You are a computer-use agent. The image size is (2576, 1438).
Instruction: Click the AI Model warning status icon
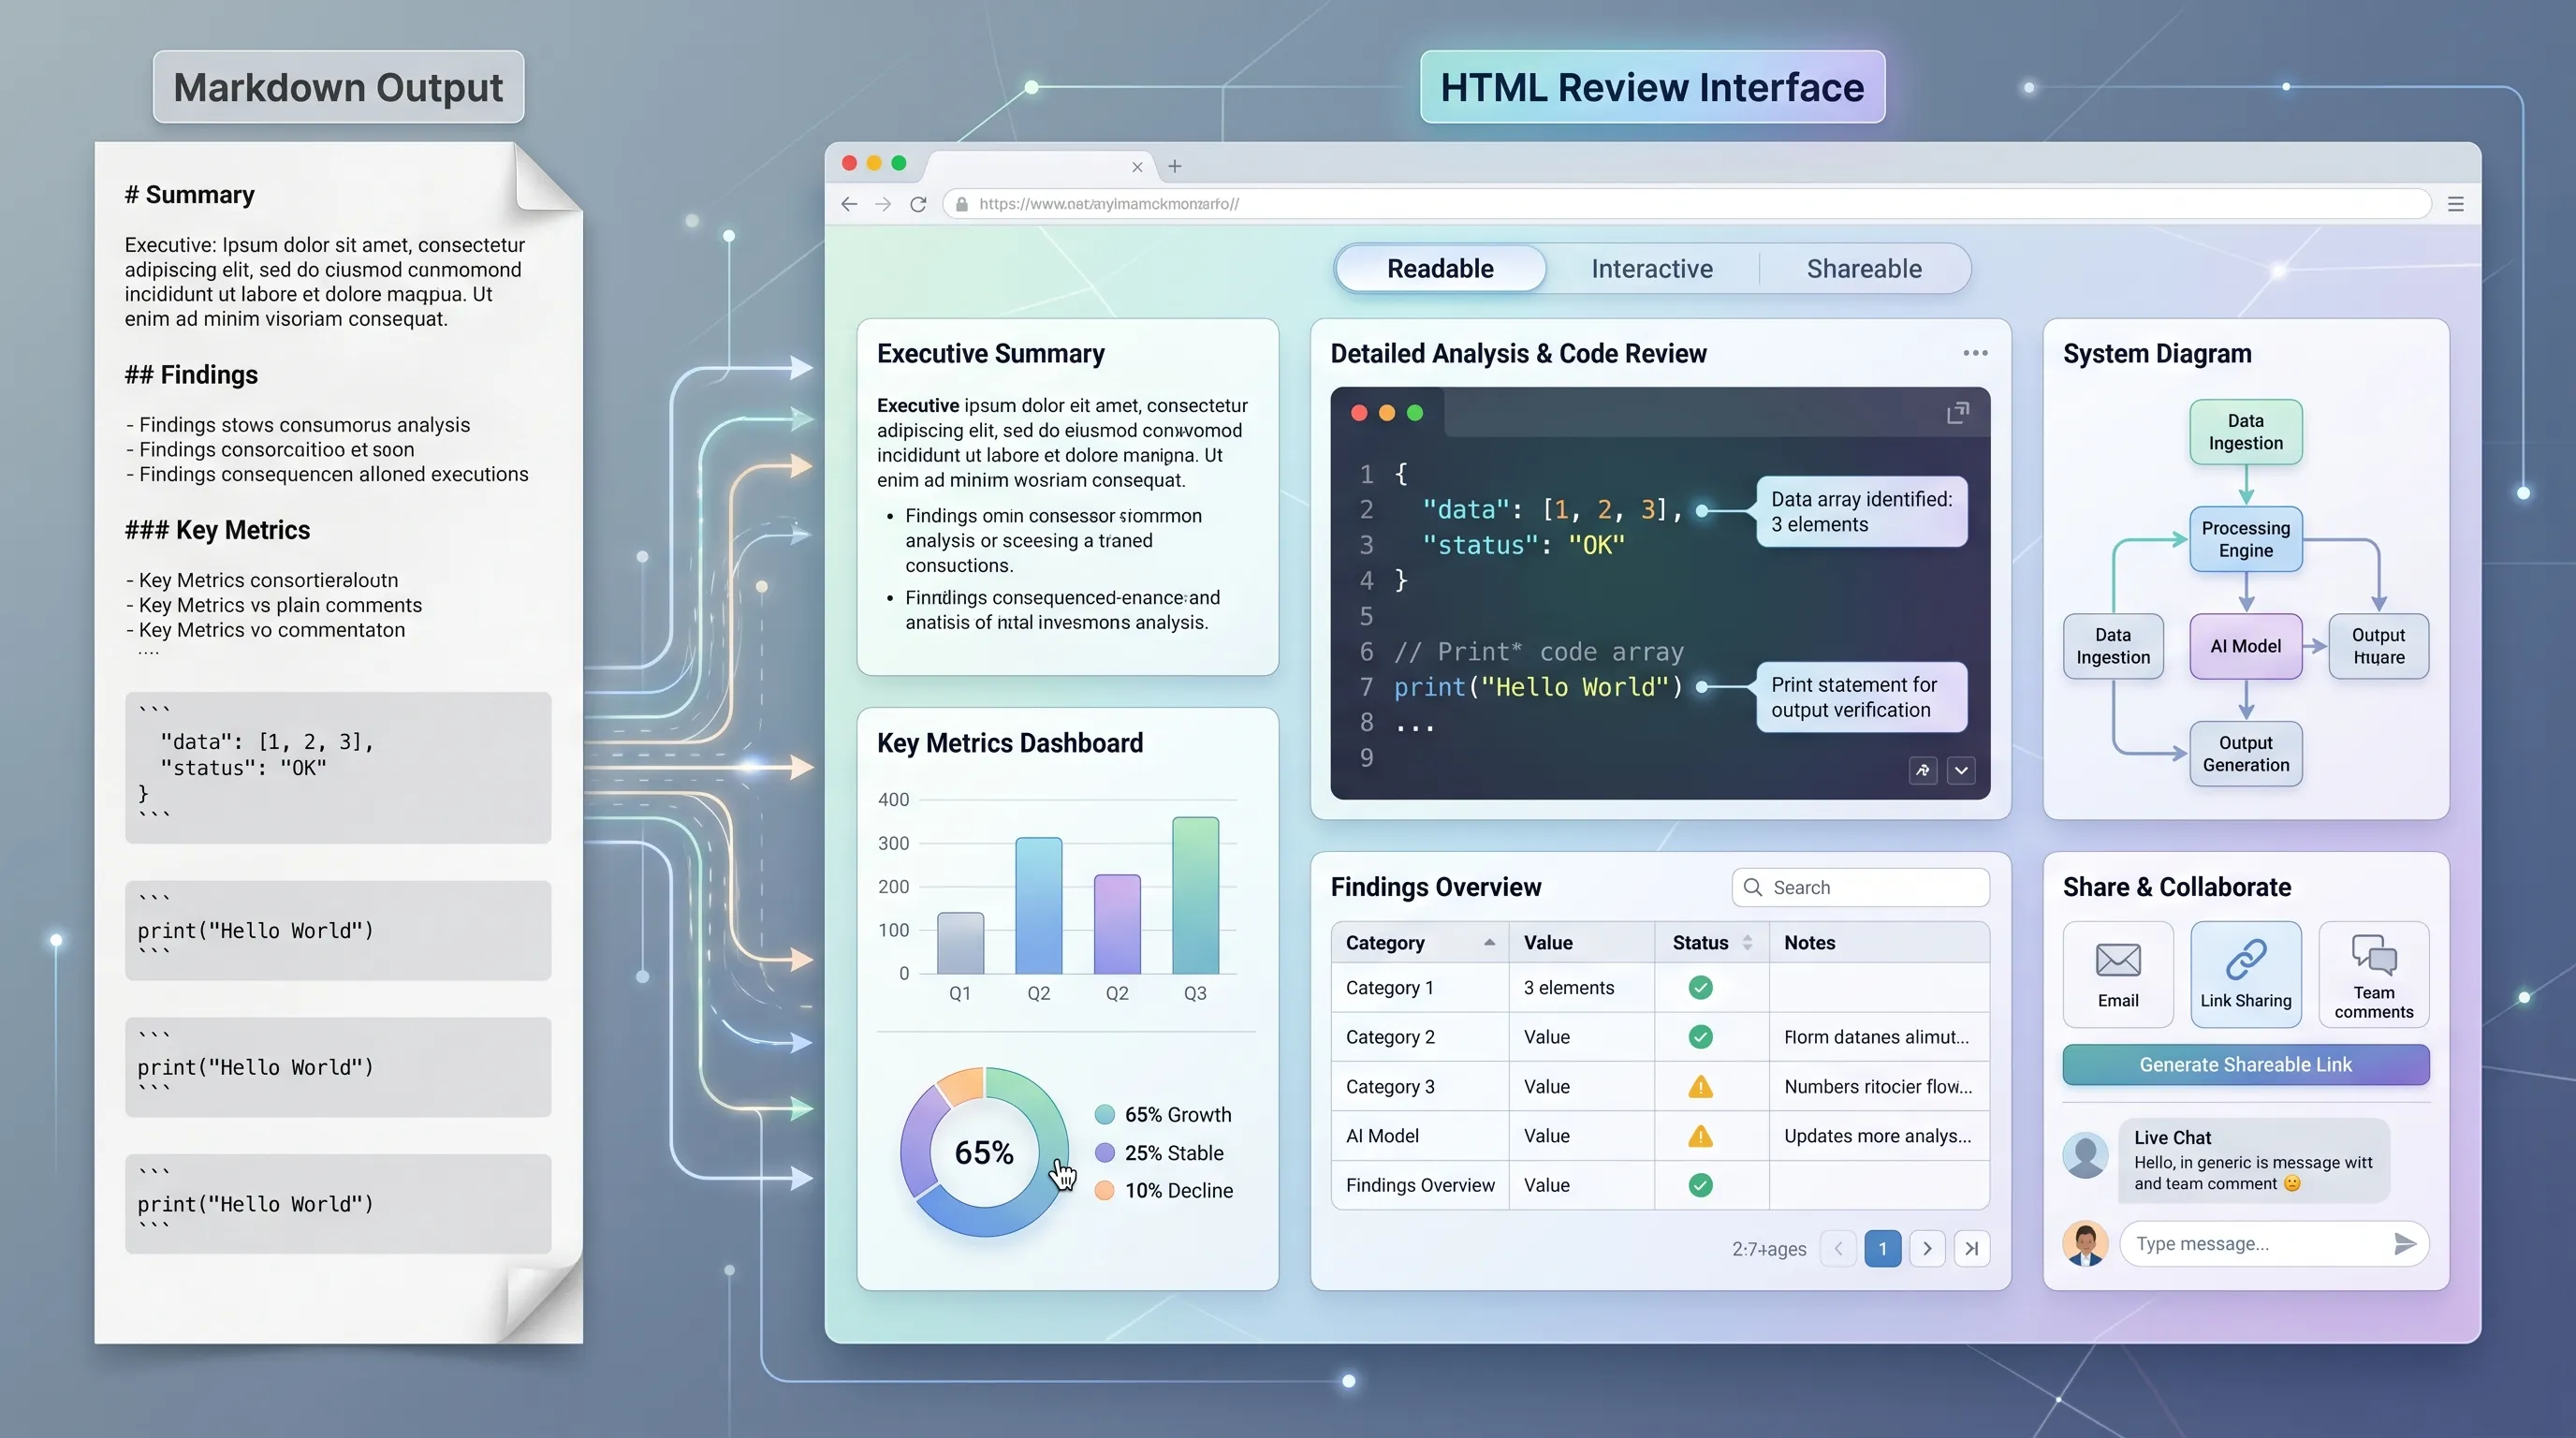tap(1700, 1136)
